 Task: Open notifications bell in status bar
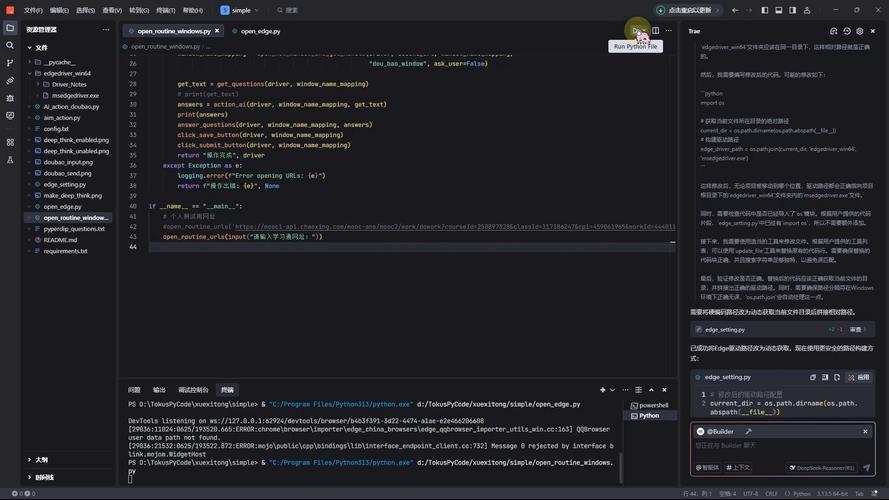[874, 494]
